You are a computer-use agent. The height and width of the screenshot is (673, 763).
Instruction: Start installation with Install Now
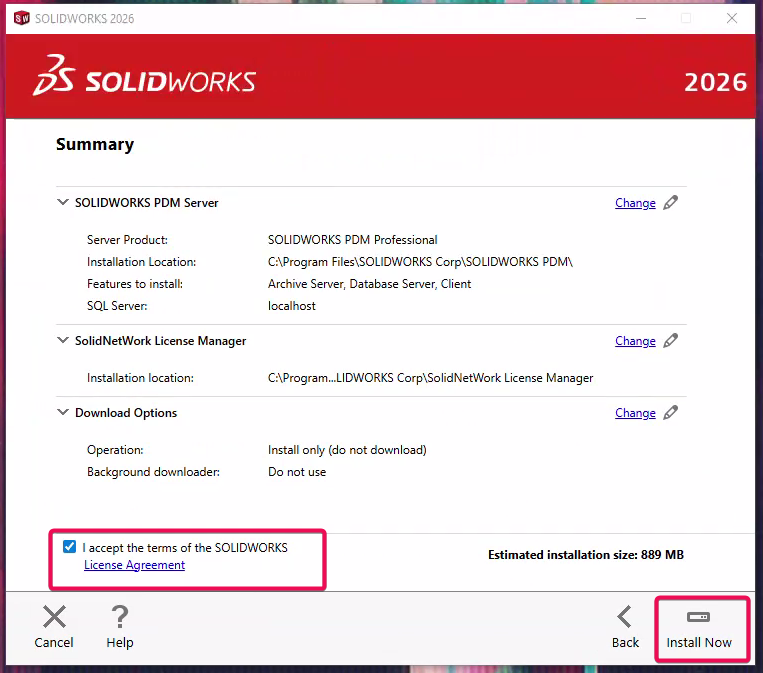tap(699, 627)
